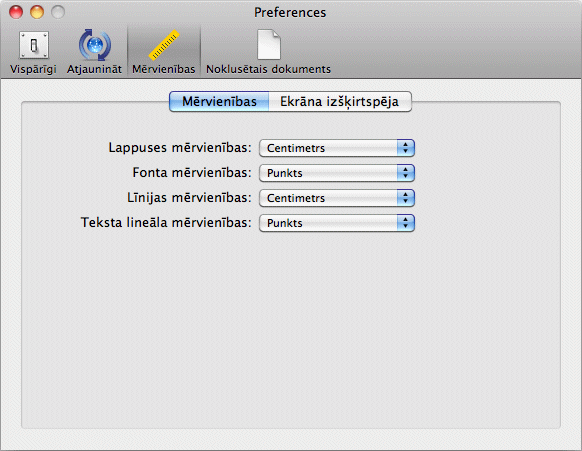This screenshot has width=582, height=451.
Task: Open the Līnijas mērvienības dropdown
Action: coord(337,198)
